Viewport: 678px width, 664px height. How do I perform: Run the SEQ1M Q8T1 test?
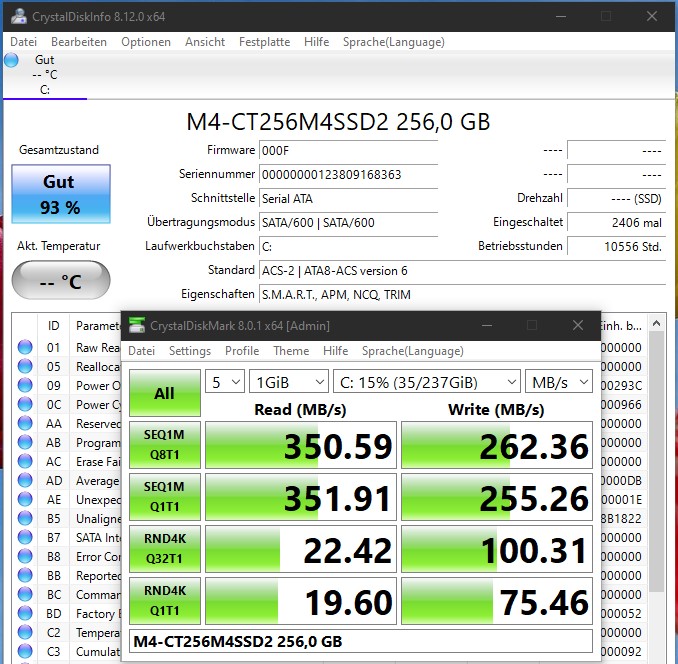(x=165, y=445)
